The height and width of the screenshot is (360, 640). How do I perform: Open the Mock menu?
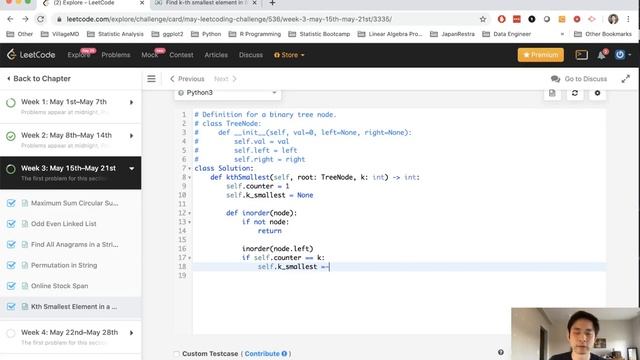[x=150, y=55]
